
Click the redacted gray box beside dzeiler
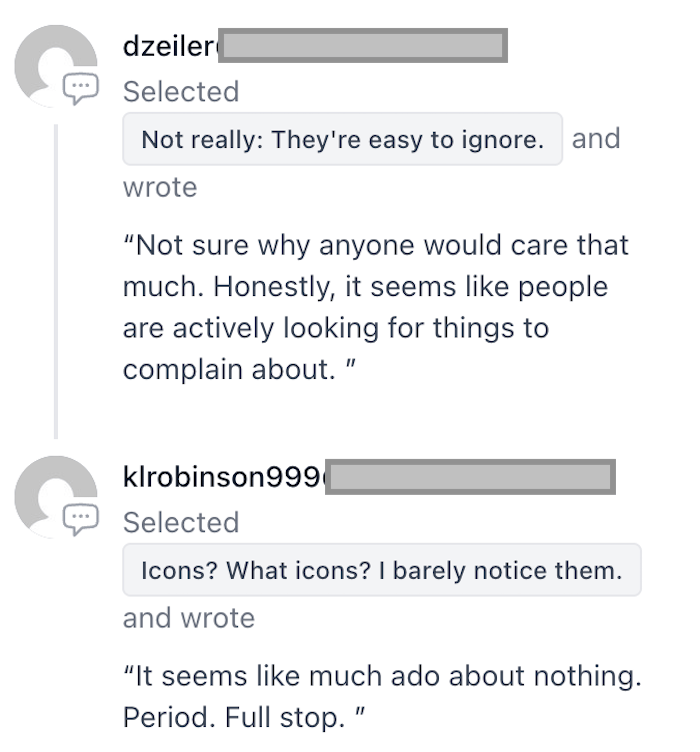pyautogui.click(x=363, y=46)
